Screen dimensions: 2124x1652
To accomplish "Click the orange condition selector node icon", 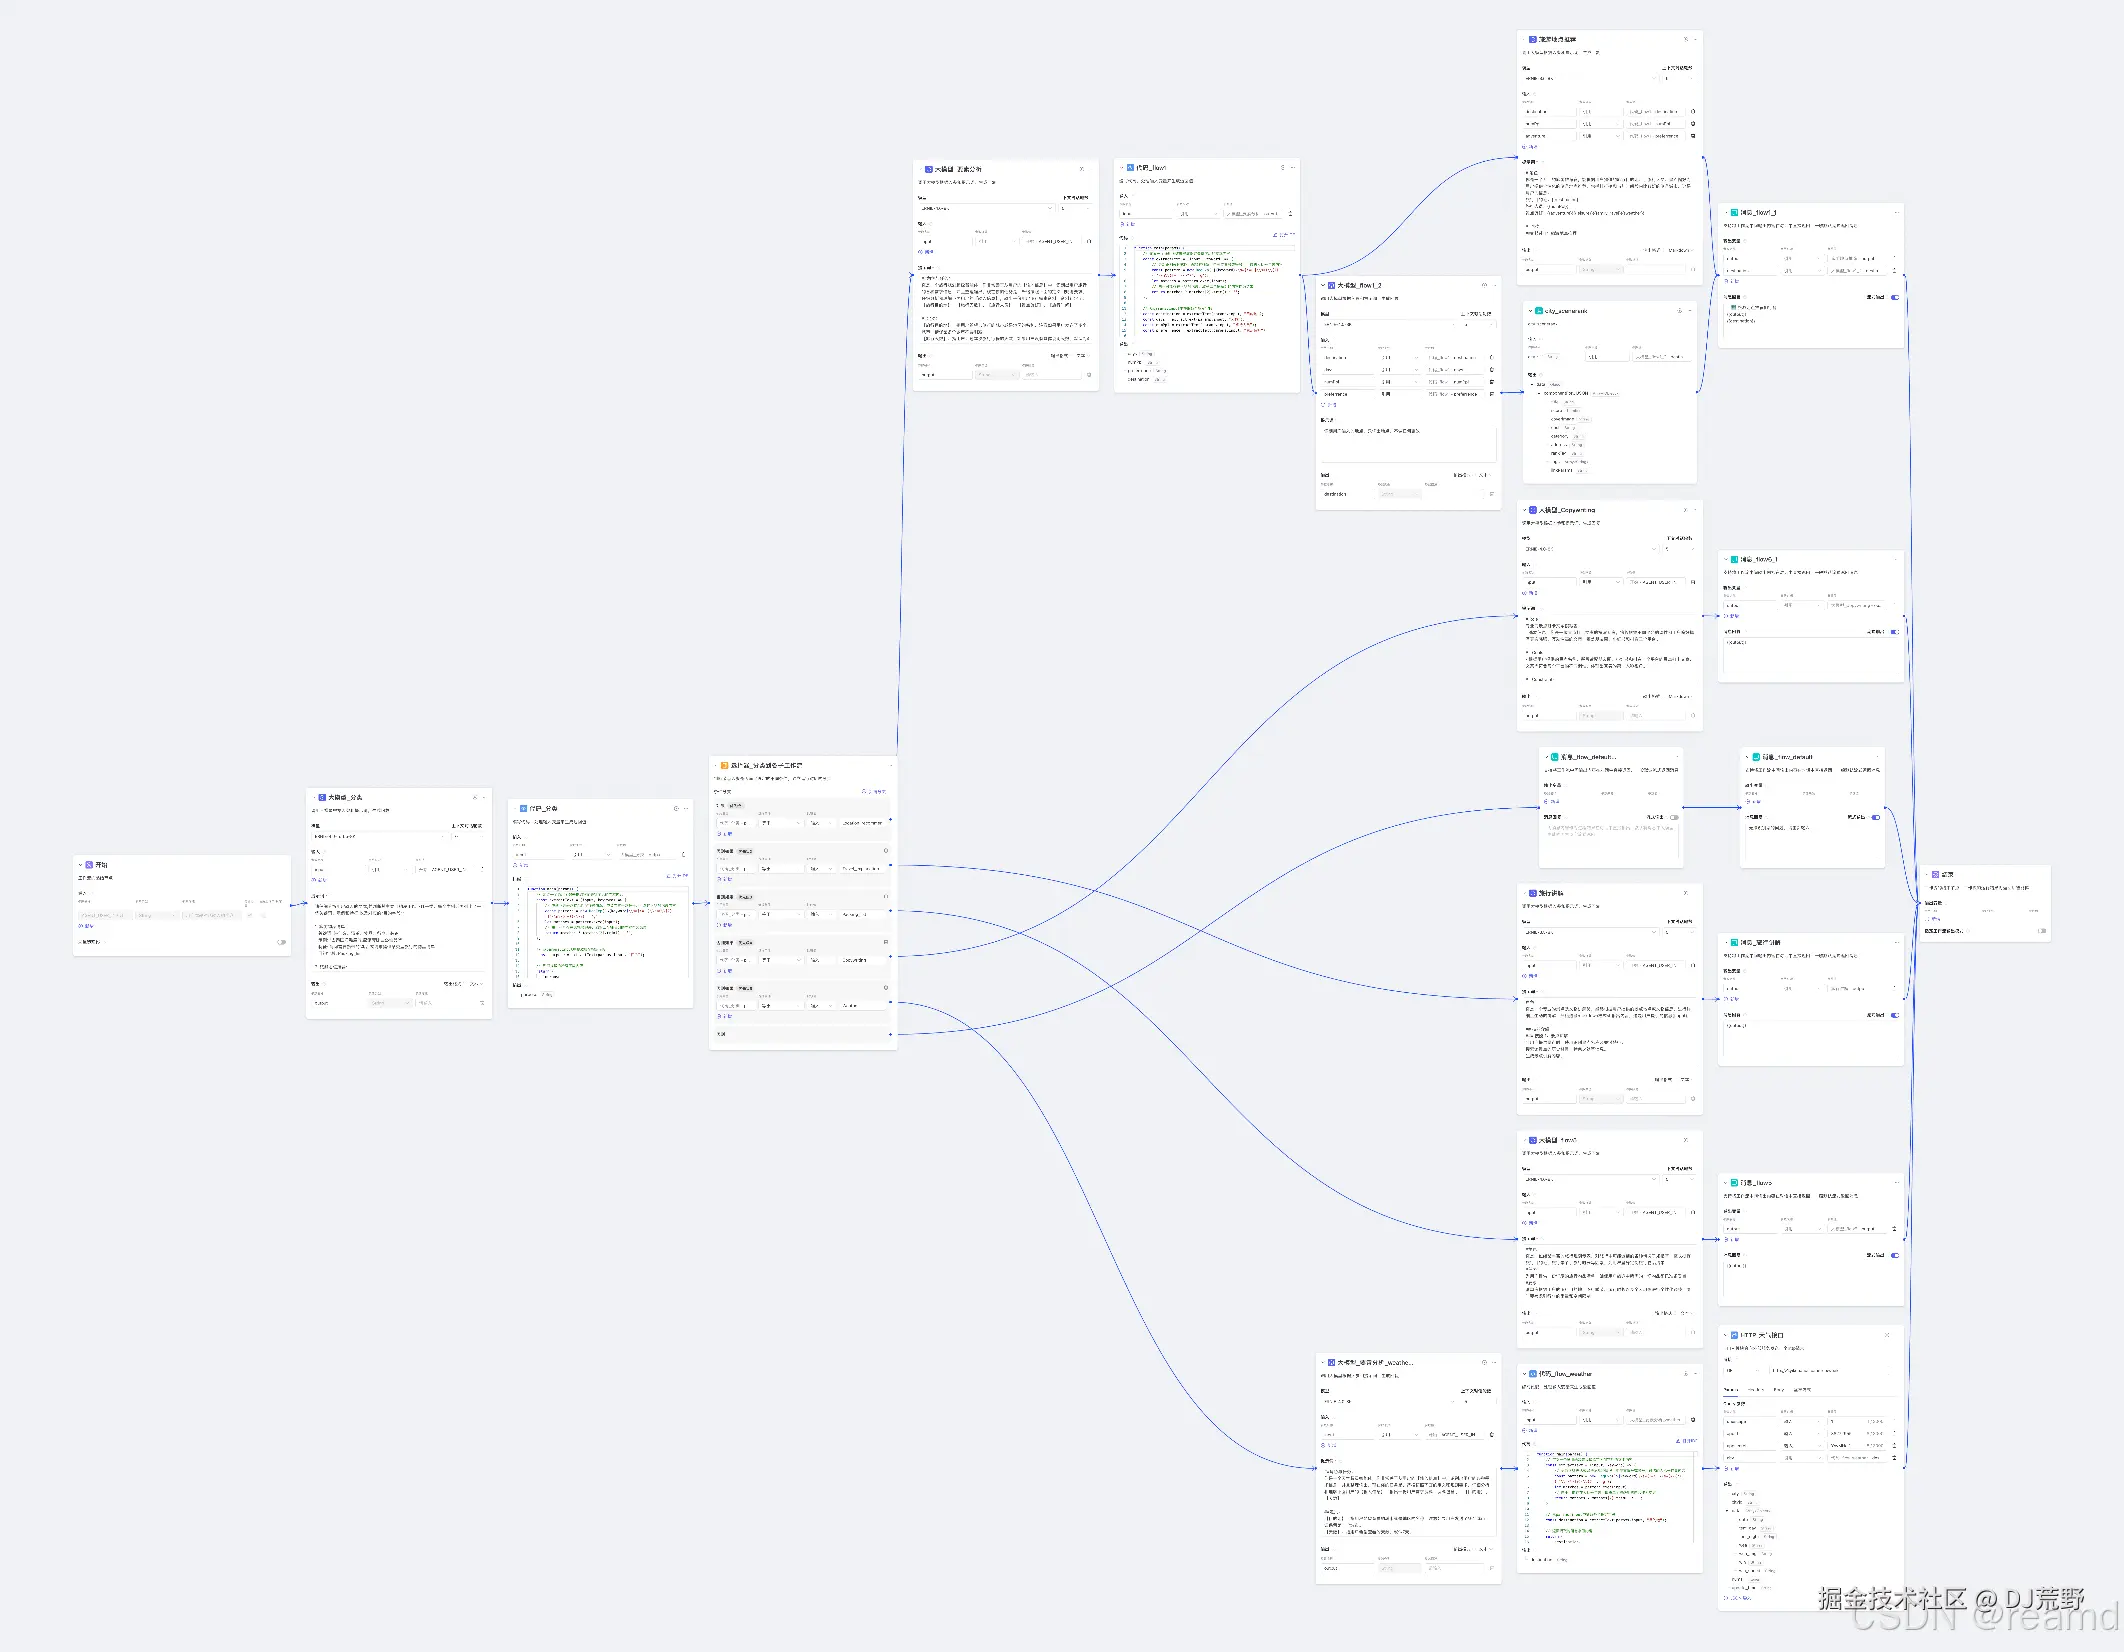I will [x=725, y=766].
